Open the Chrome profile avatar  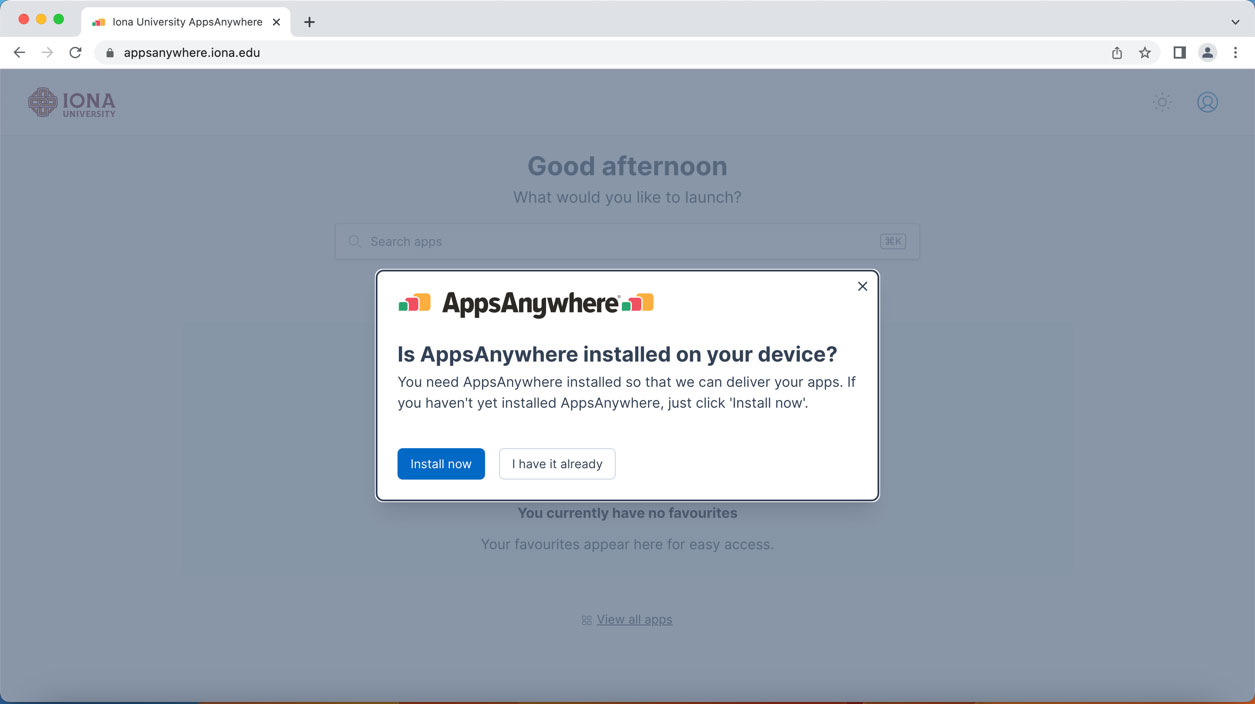(1207, 53)
